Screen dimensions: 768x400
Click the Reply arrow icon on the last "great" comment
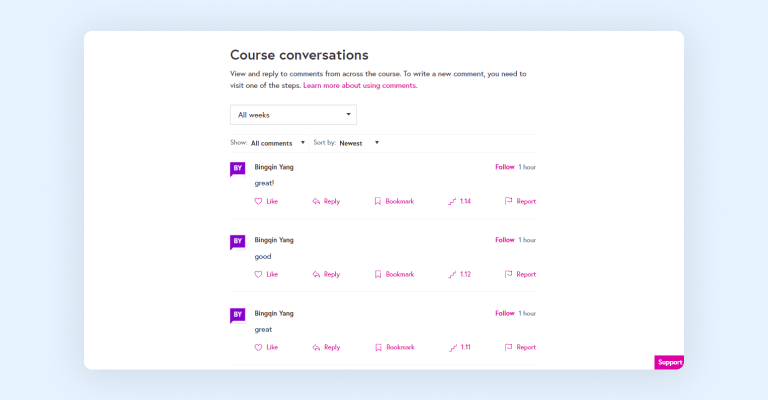point(316,347)
